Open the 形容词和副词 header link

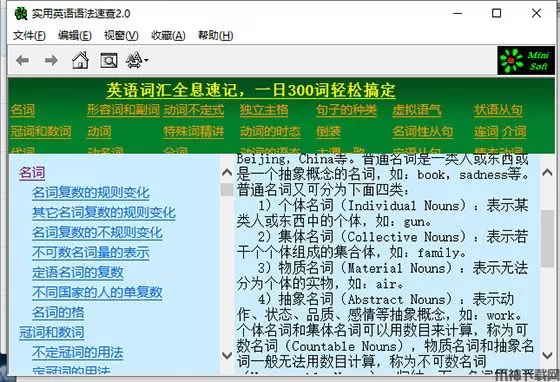pyautogui.click(x=123, y=110)
